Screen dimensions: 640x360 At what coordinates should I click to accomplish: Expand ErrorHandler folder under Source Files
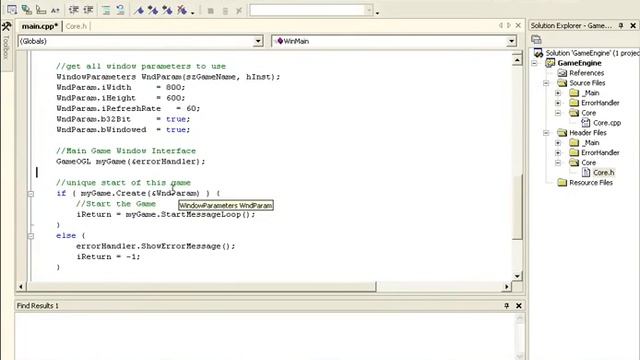(558, 103)
